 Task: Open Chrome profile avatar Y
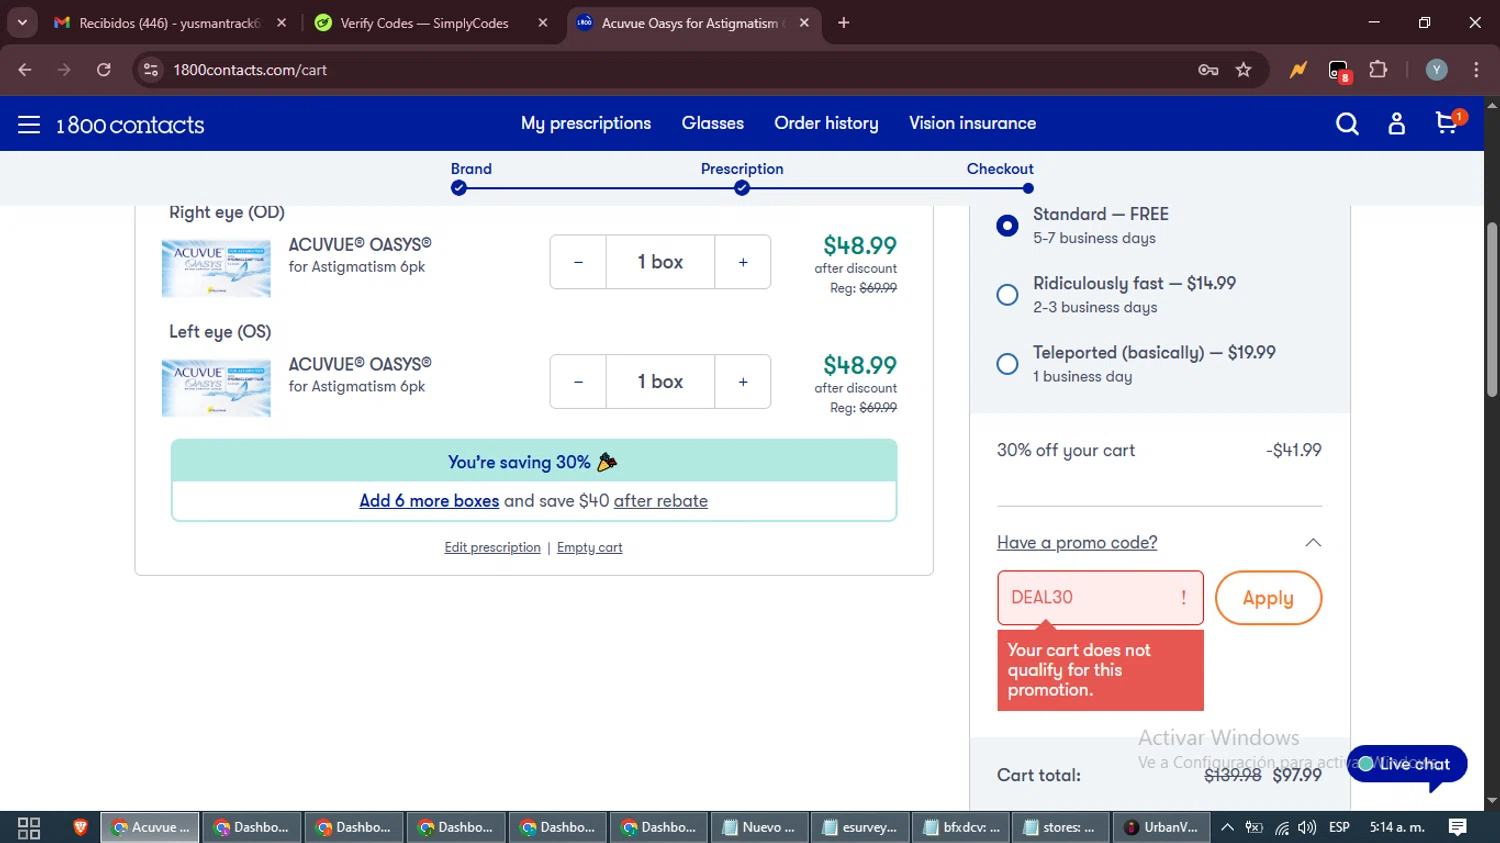pyautogui.click(x=1436, y=69)
